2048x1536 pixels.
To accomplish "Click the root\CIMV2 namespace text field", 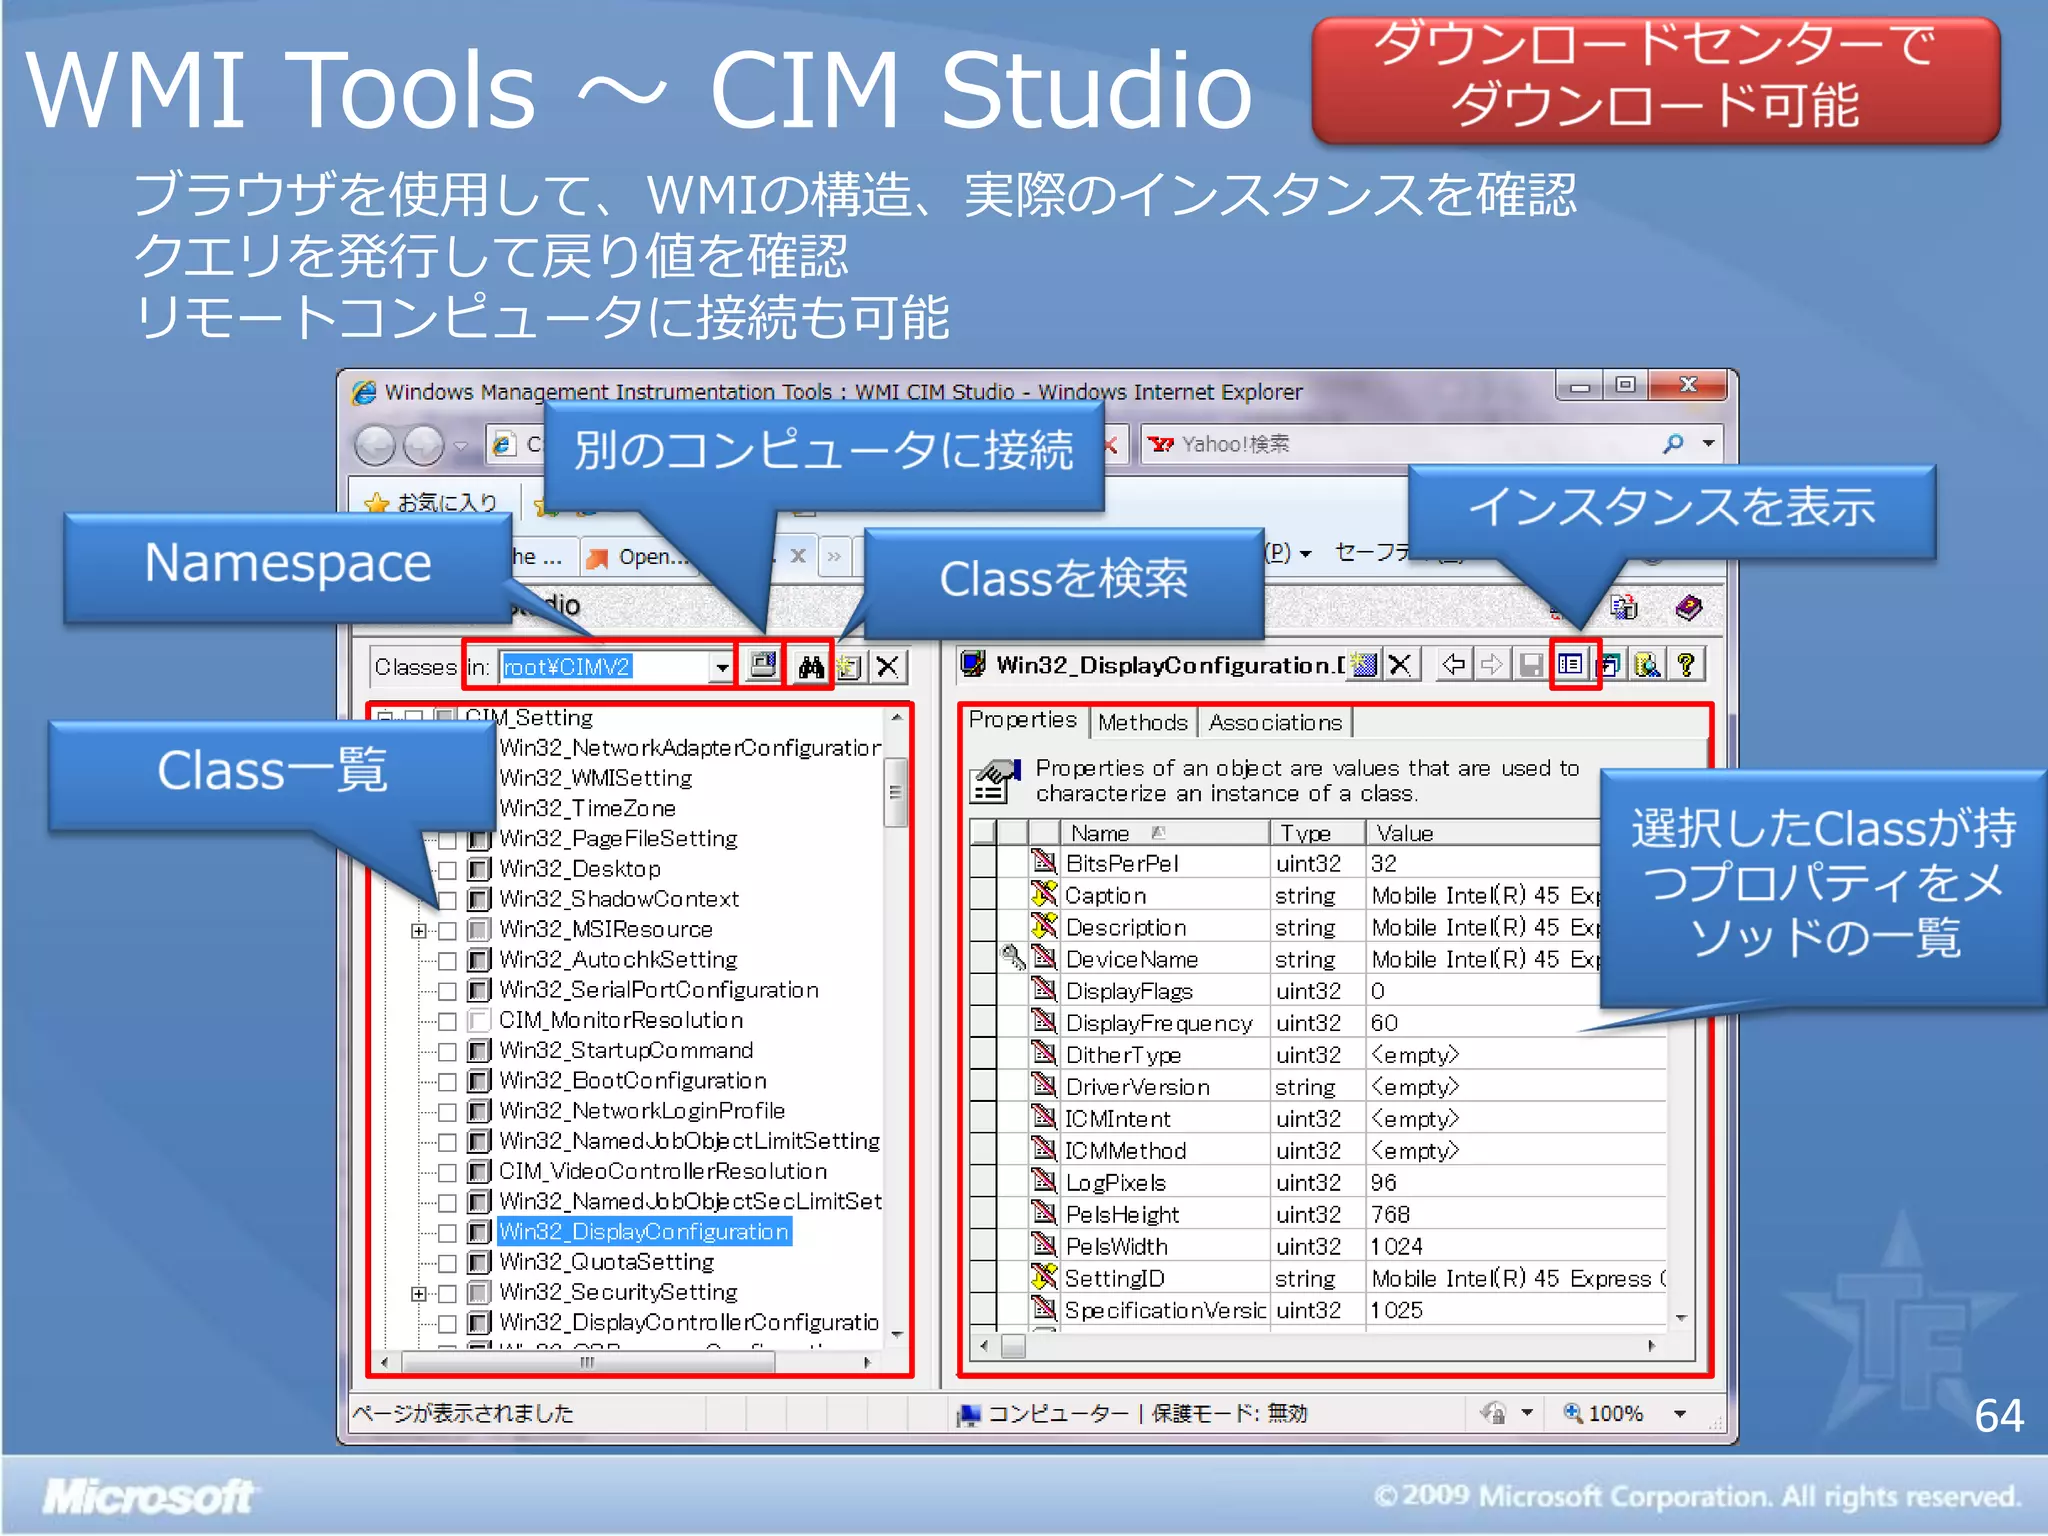I will click(x=603, y=667).
